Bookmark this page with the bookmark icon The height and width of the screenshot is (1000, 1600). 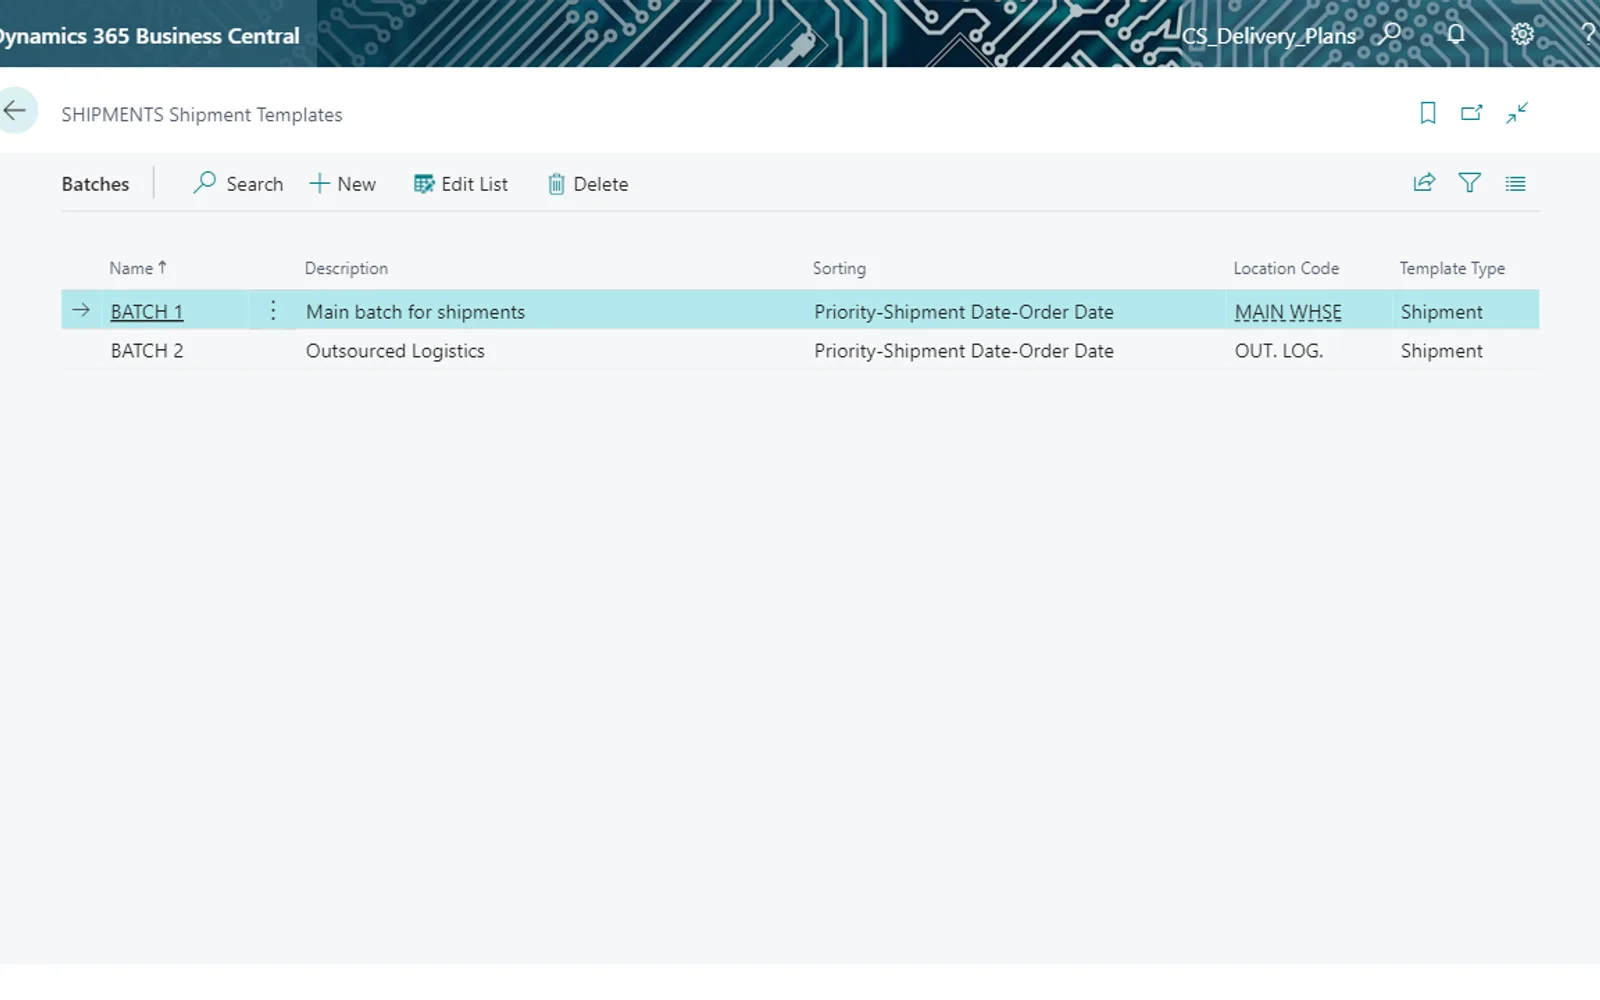[x=1428, y=113]
